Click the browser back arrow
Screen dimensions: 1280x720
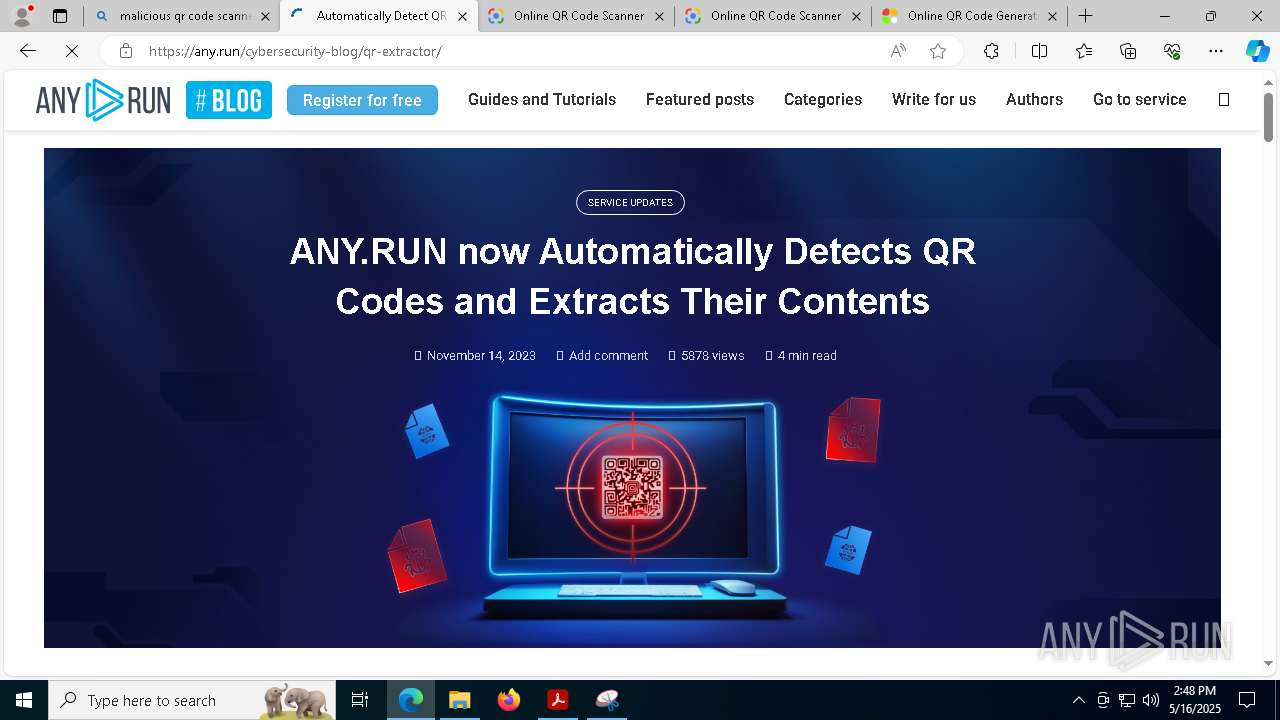pos(28,51)
